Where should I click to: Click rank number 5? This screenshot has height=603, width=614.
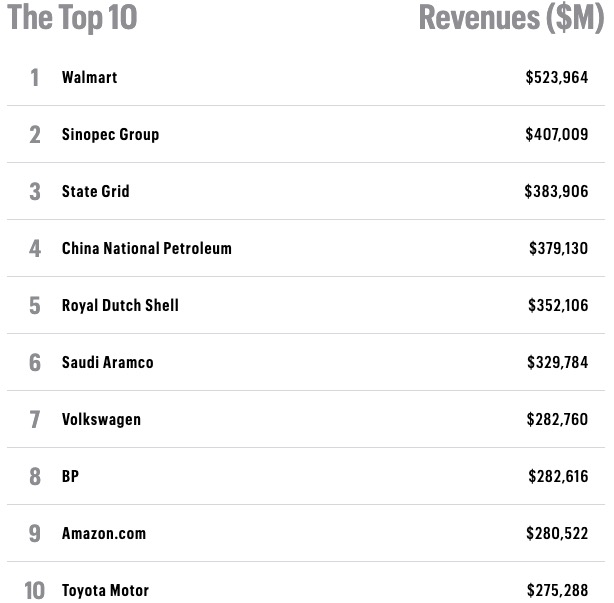click(x=35, y=305)
